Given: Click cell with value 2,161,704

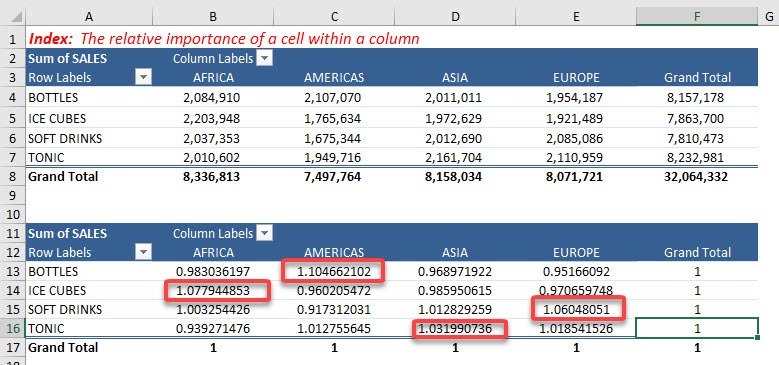Looking at the screenshot, I should click(453, 158).
